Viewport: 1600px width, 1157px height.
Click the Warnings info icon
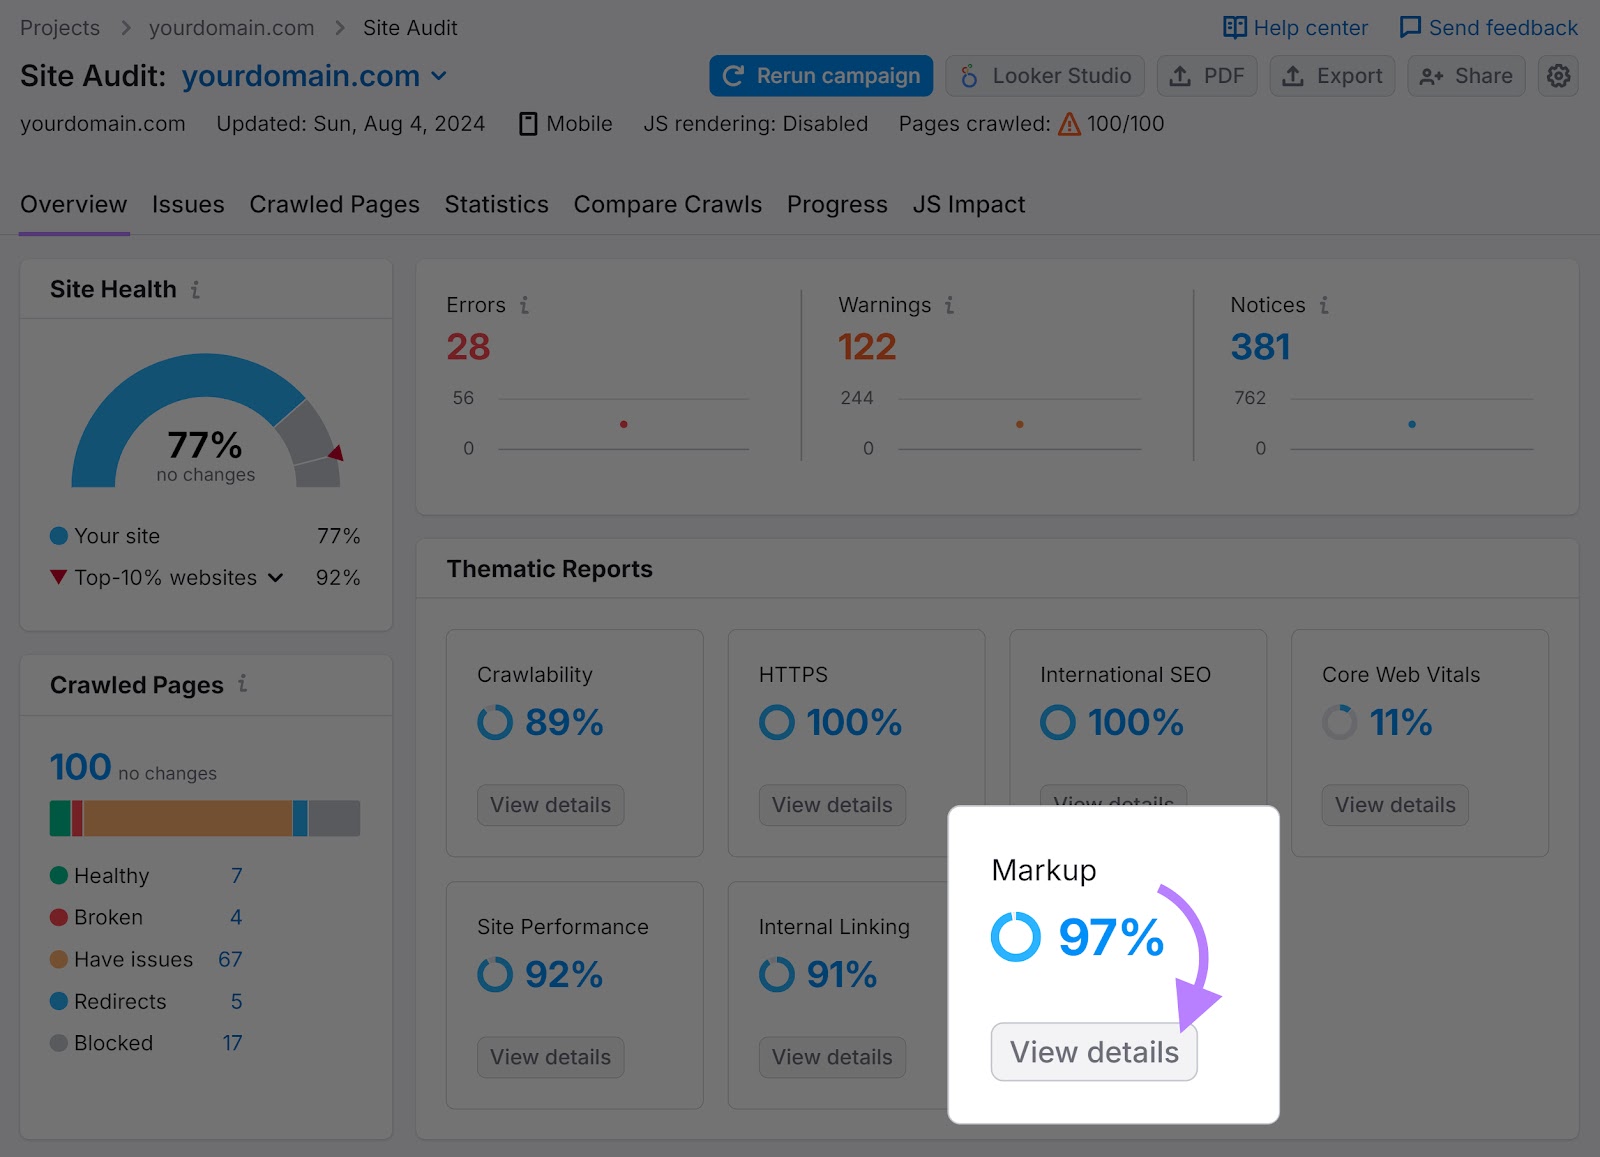pyautogui.click(x=948, y=306)
